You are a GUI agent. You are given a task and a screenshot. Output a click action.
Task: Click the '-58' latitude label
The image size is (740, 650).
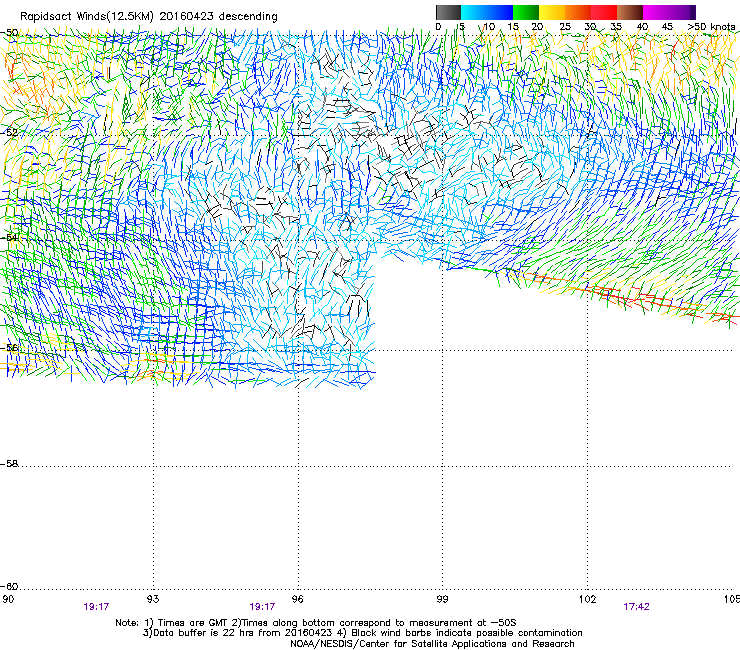click(x=9, y=464)
